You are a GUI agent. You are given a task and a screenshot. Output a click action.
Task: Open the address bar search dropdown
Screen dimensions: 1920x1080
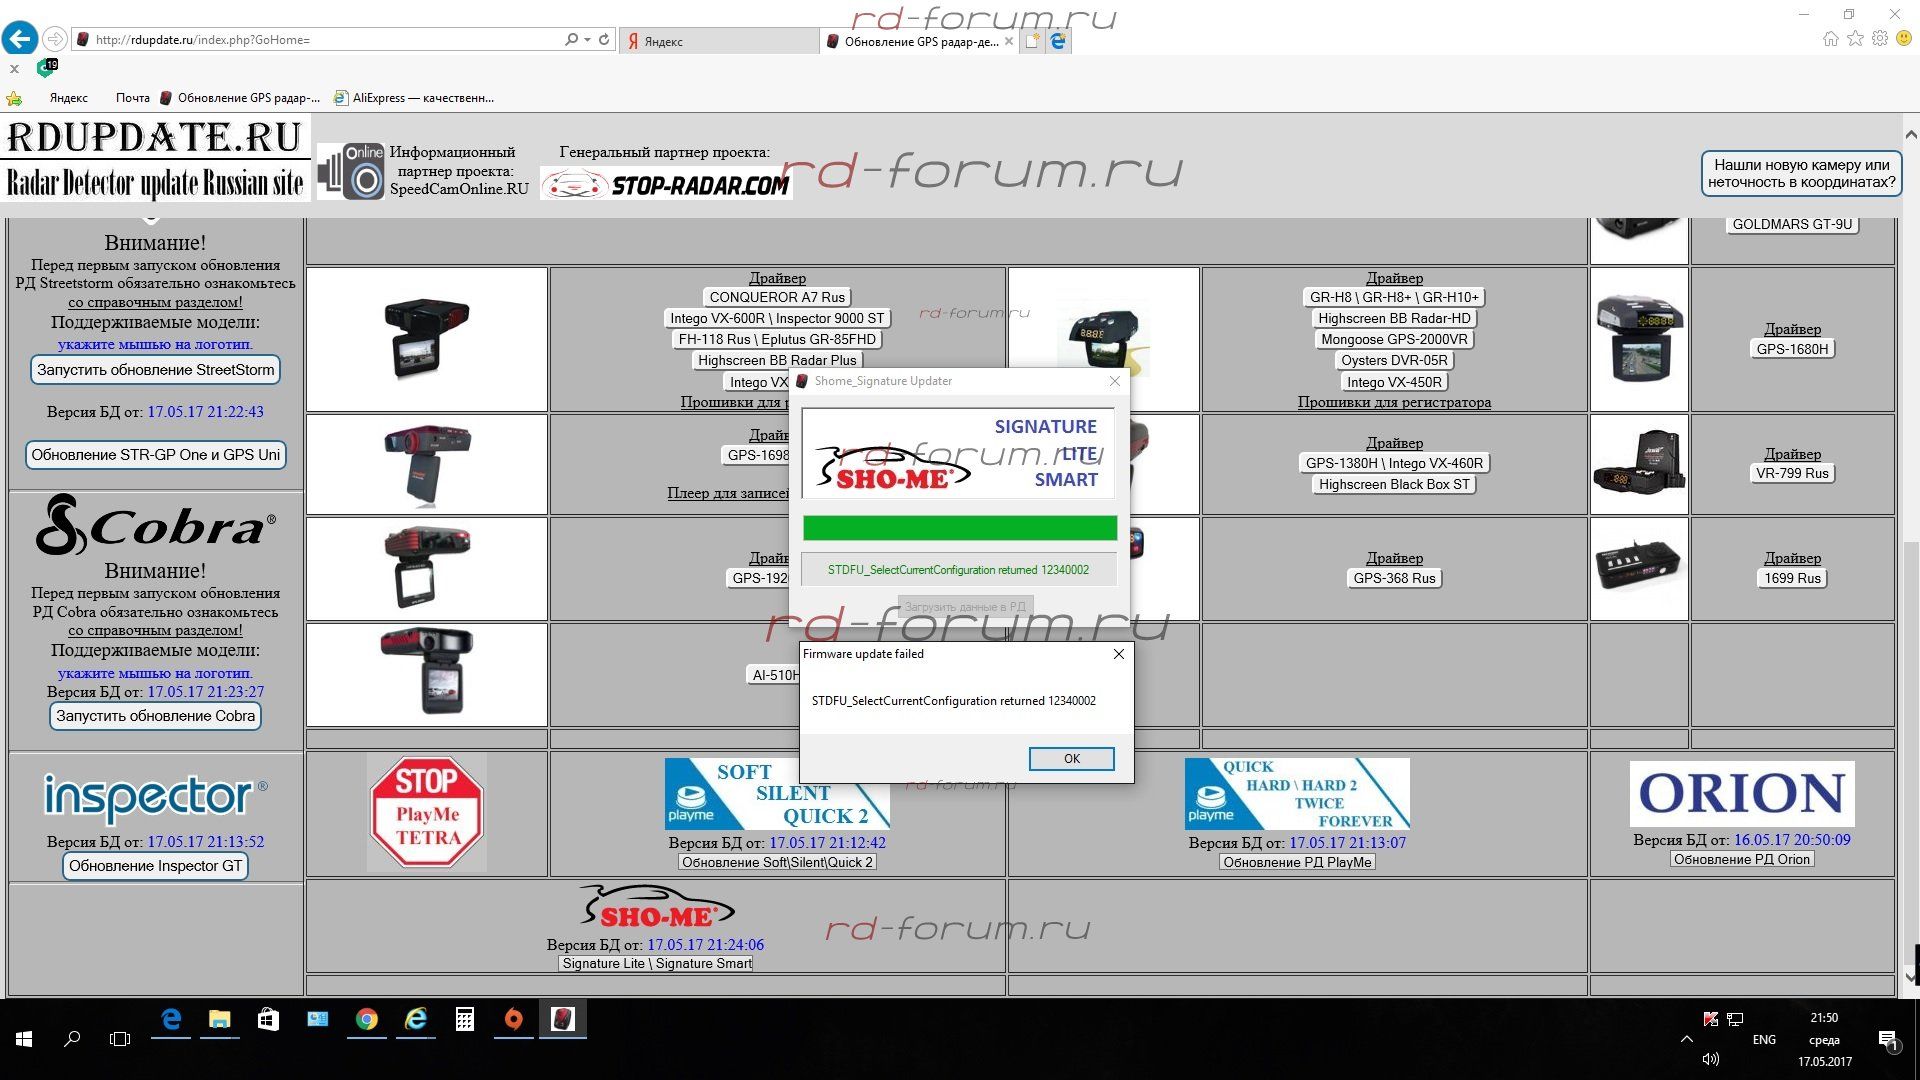coord(586,40)
